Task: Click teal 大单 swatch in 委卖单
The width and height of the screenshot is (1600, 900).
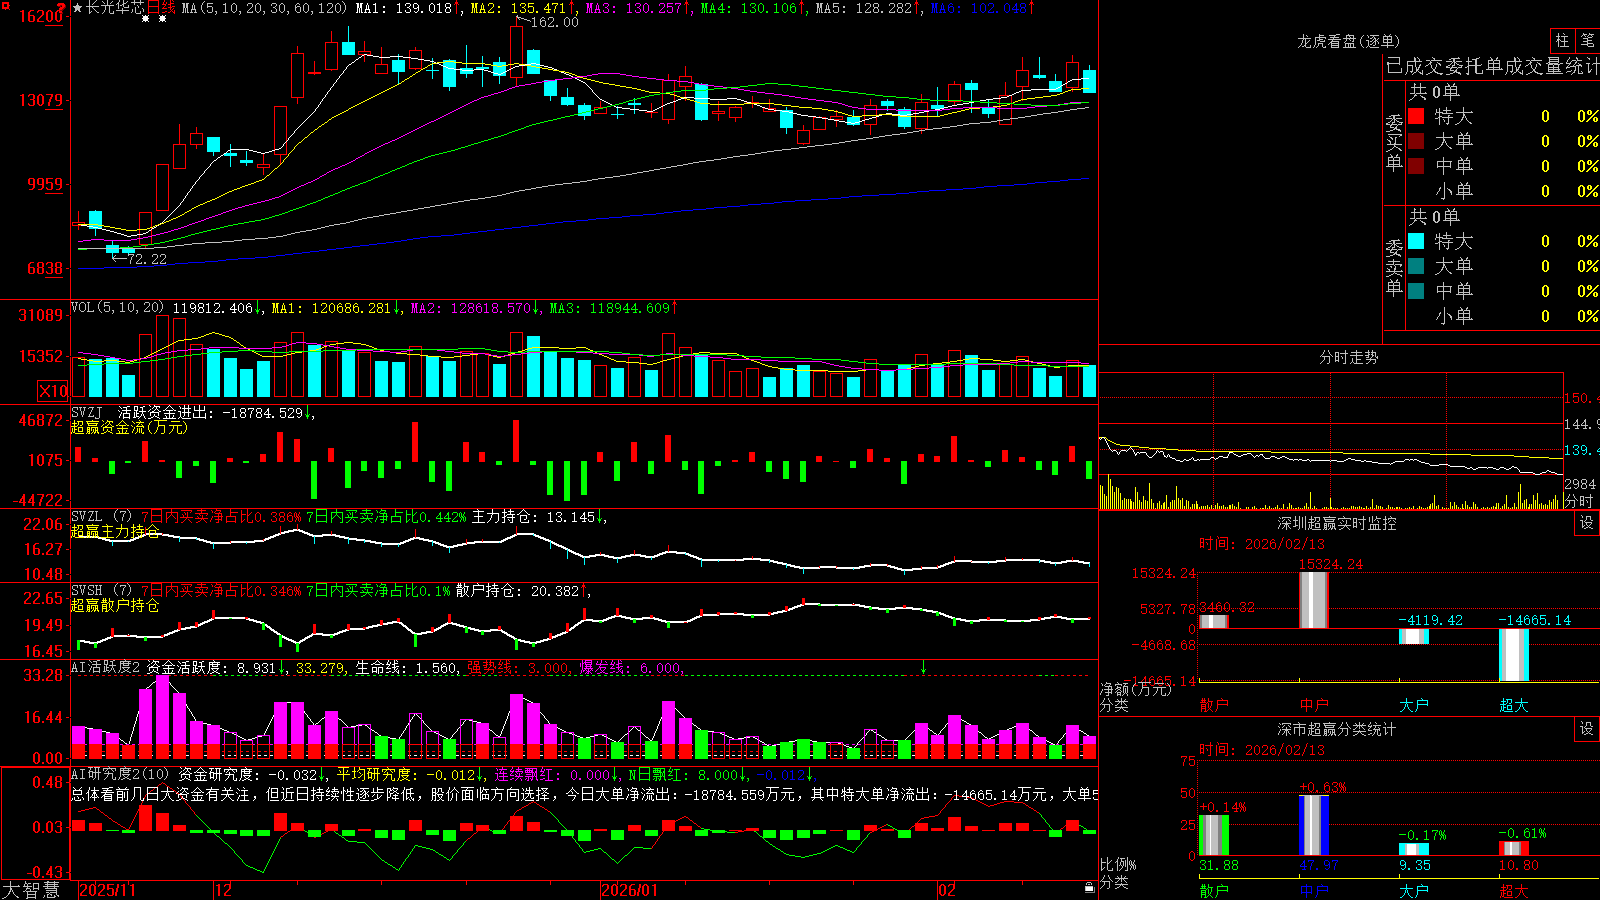Action: pyautogui.click(x=1416, y=266)
